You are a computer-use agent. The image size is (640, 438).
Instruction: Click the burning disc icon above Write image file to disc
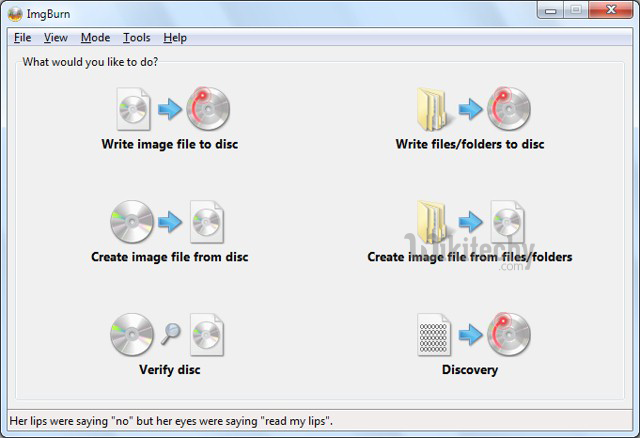[x=208, y=109]
